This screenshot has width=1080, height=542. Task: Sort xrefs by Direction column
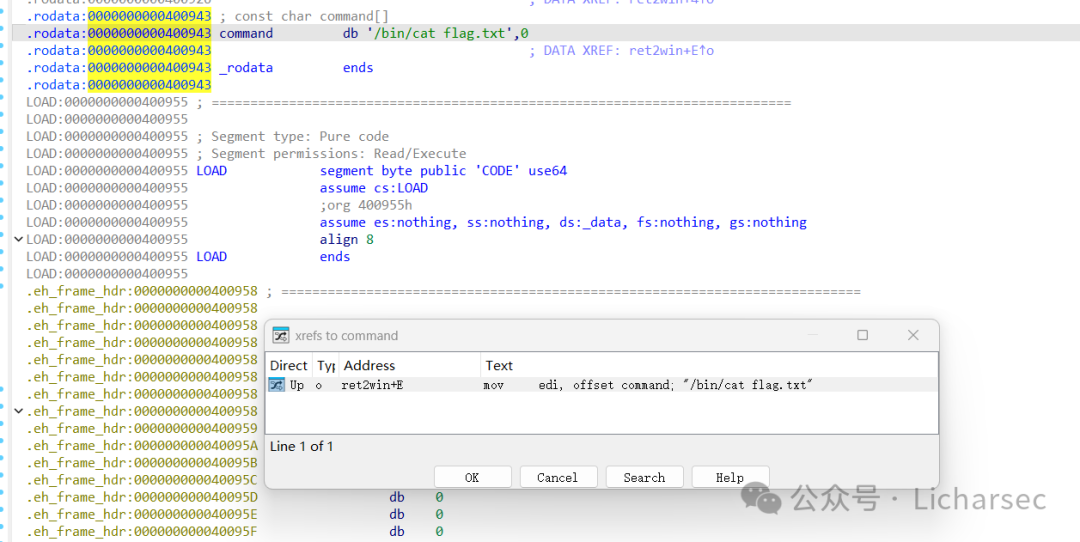pos(289,365)
